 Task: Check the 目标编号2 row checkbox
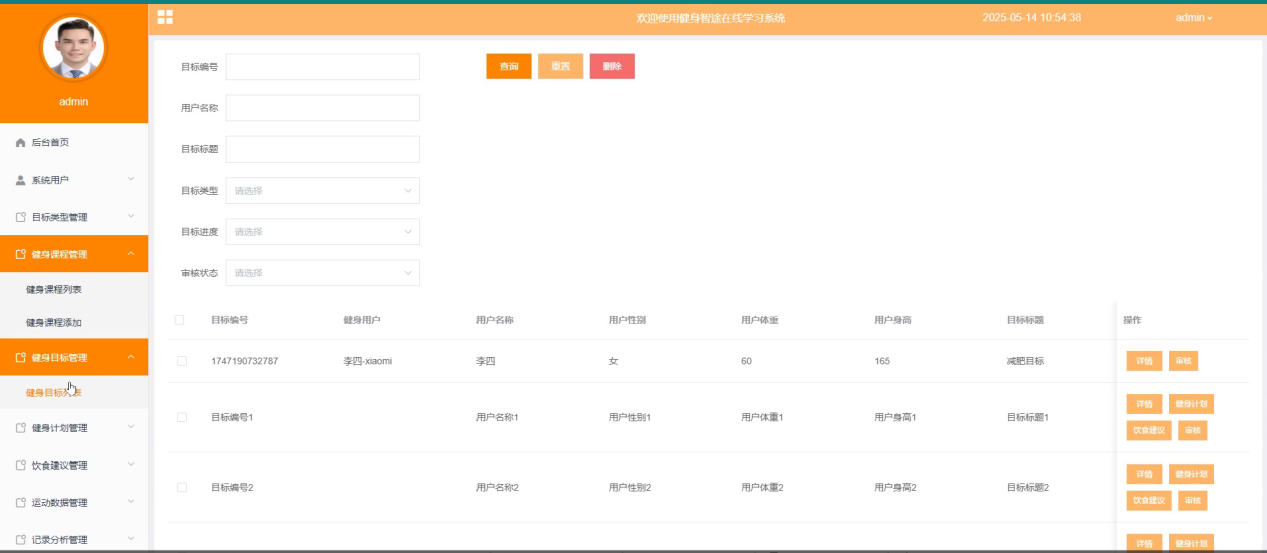click(x=182, y=487)
